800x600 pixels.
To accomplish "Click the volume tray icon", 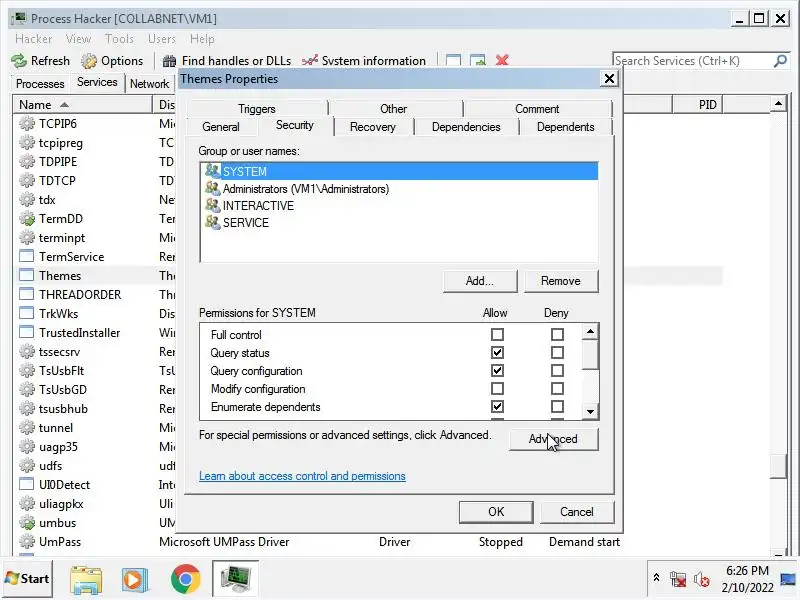I will pos(702,579).
